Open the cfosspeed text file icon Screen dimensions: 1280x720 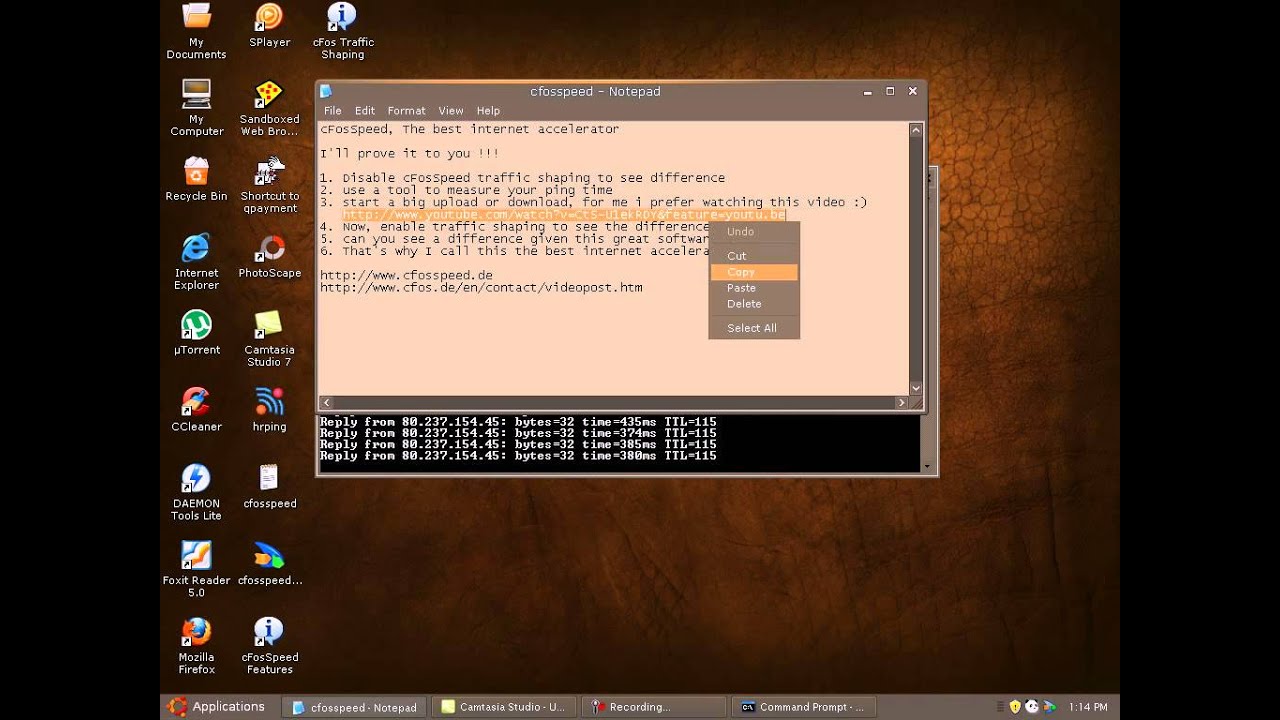tap(269, 487)
